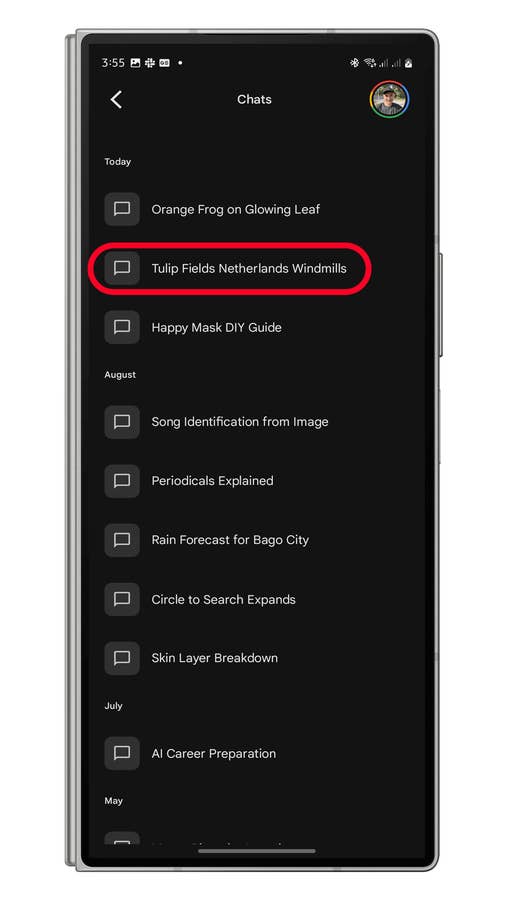Tap chat icon beside AI Career Preparation

click(x=122, y=753)
